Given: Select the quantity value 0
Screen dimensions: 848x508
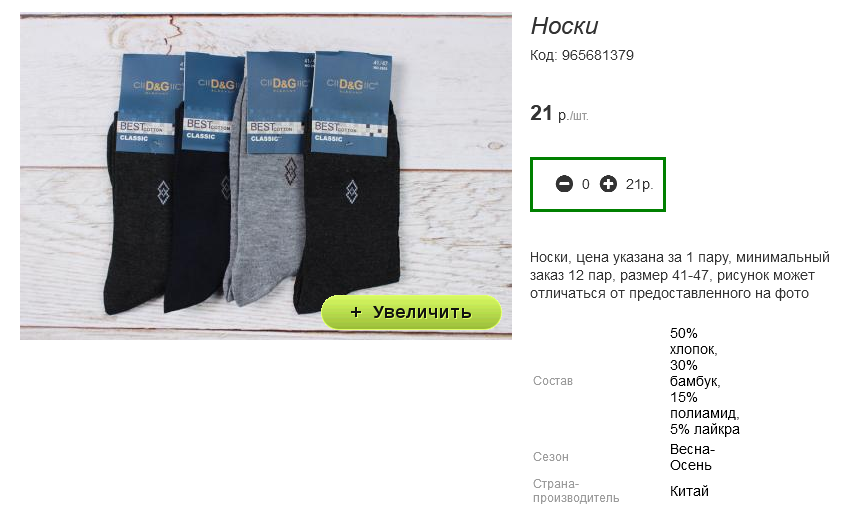Looking at the screenshot, I should (x=586, y=184).
